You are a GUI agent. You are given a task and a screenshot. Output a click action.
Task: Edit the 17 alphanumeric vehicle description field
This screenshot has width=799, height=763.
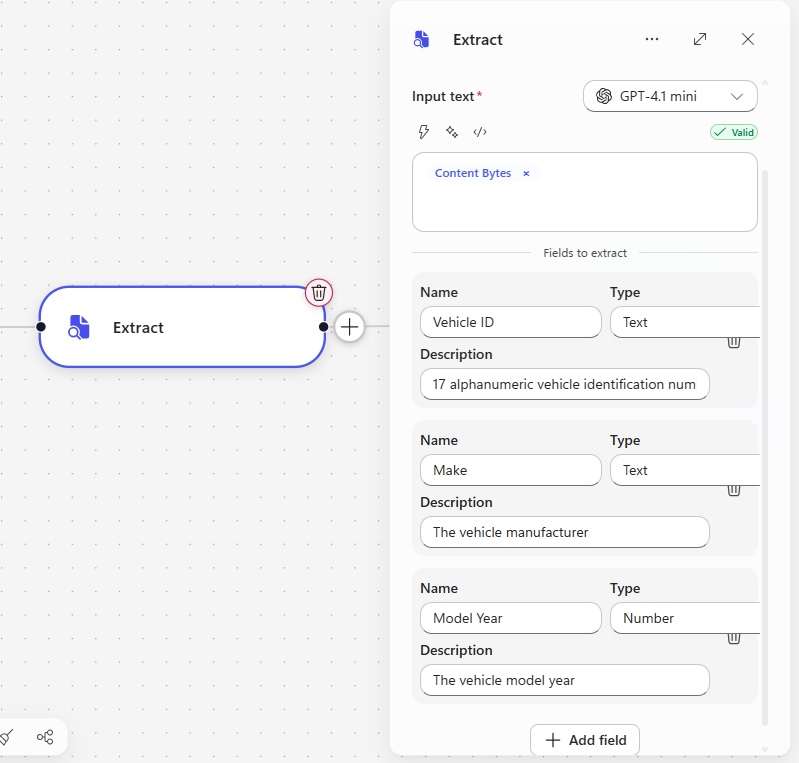(x=565, y=384)
